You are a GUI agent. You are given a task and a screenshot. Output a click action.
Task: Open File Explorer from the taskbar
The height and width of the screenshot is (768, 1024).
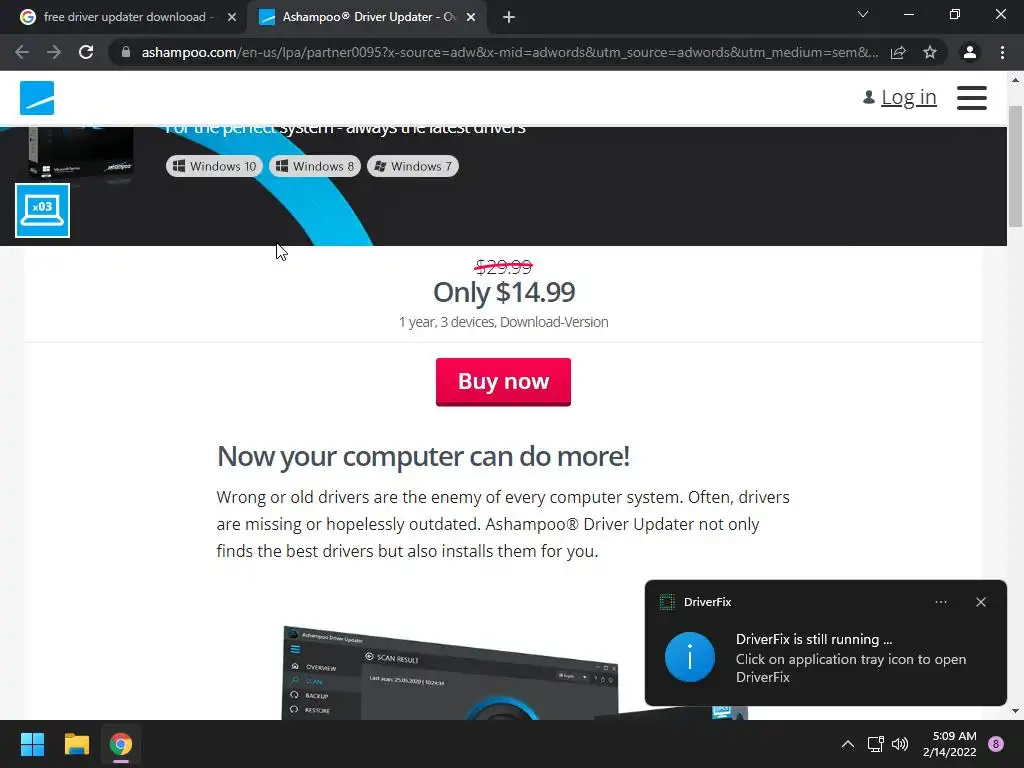tap(76, 744)
